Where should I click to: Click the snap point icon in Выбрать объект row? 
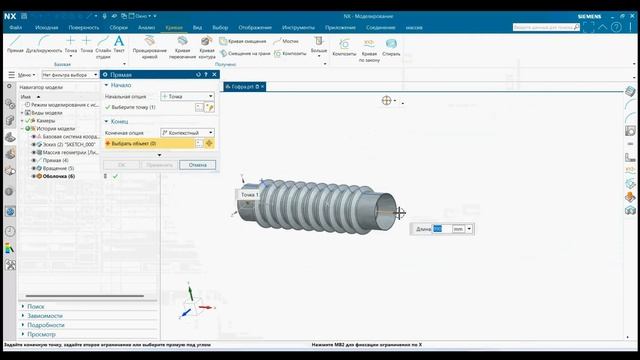[x=209, y=143]
